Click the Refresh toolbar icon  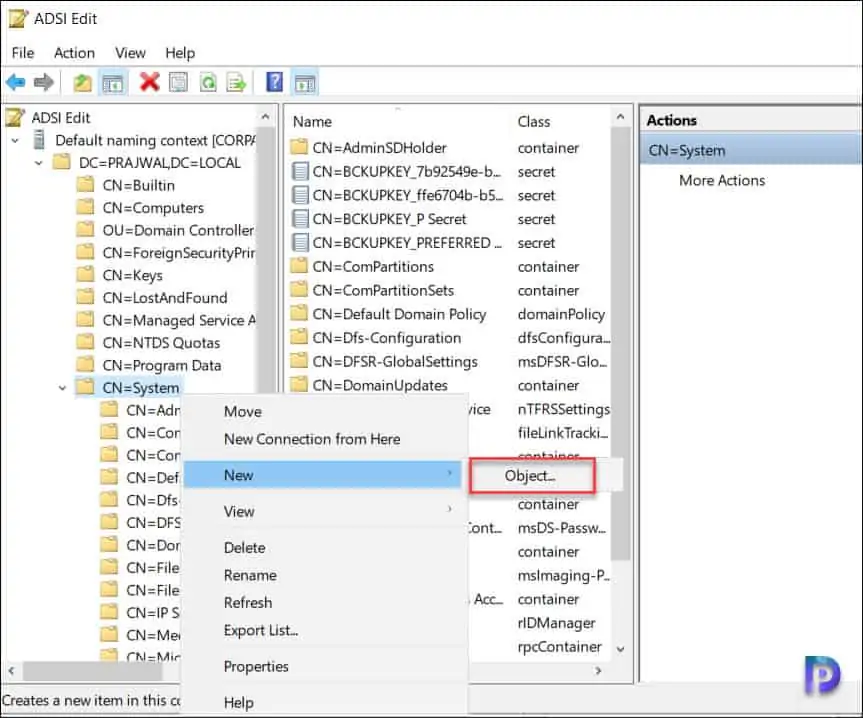[207, 83]
